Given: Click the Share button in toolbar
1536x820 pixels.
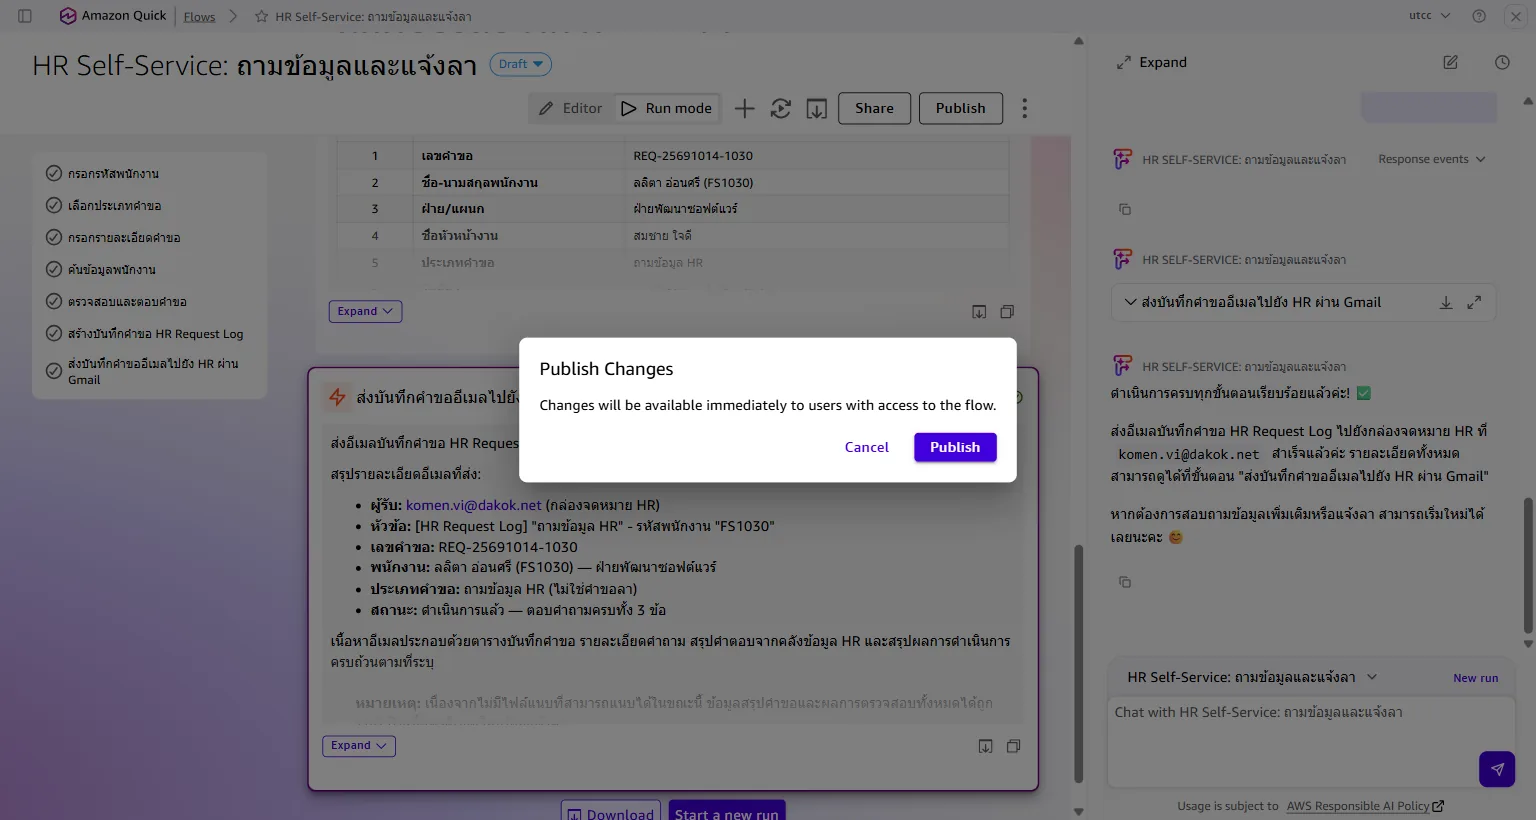Looking at the screenshot, I should pyautogui.click(x=874, y=108).
